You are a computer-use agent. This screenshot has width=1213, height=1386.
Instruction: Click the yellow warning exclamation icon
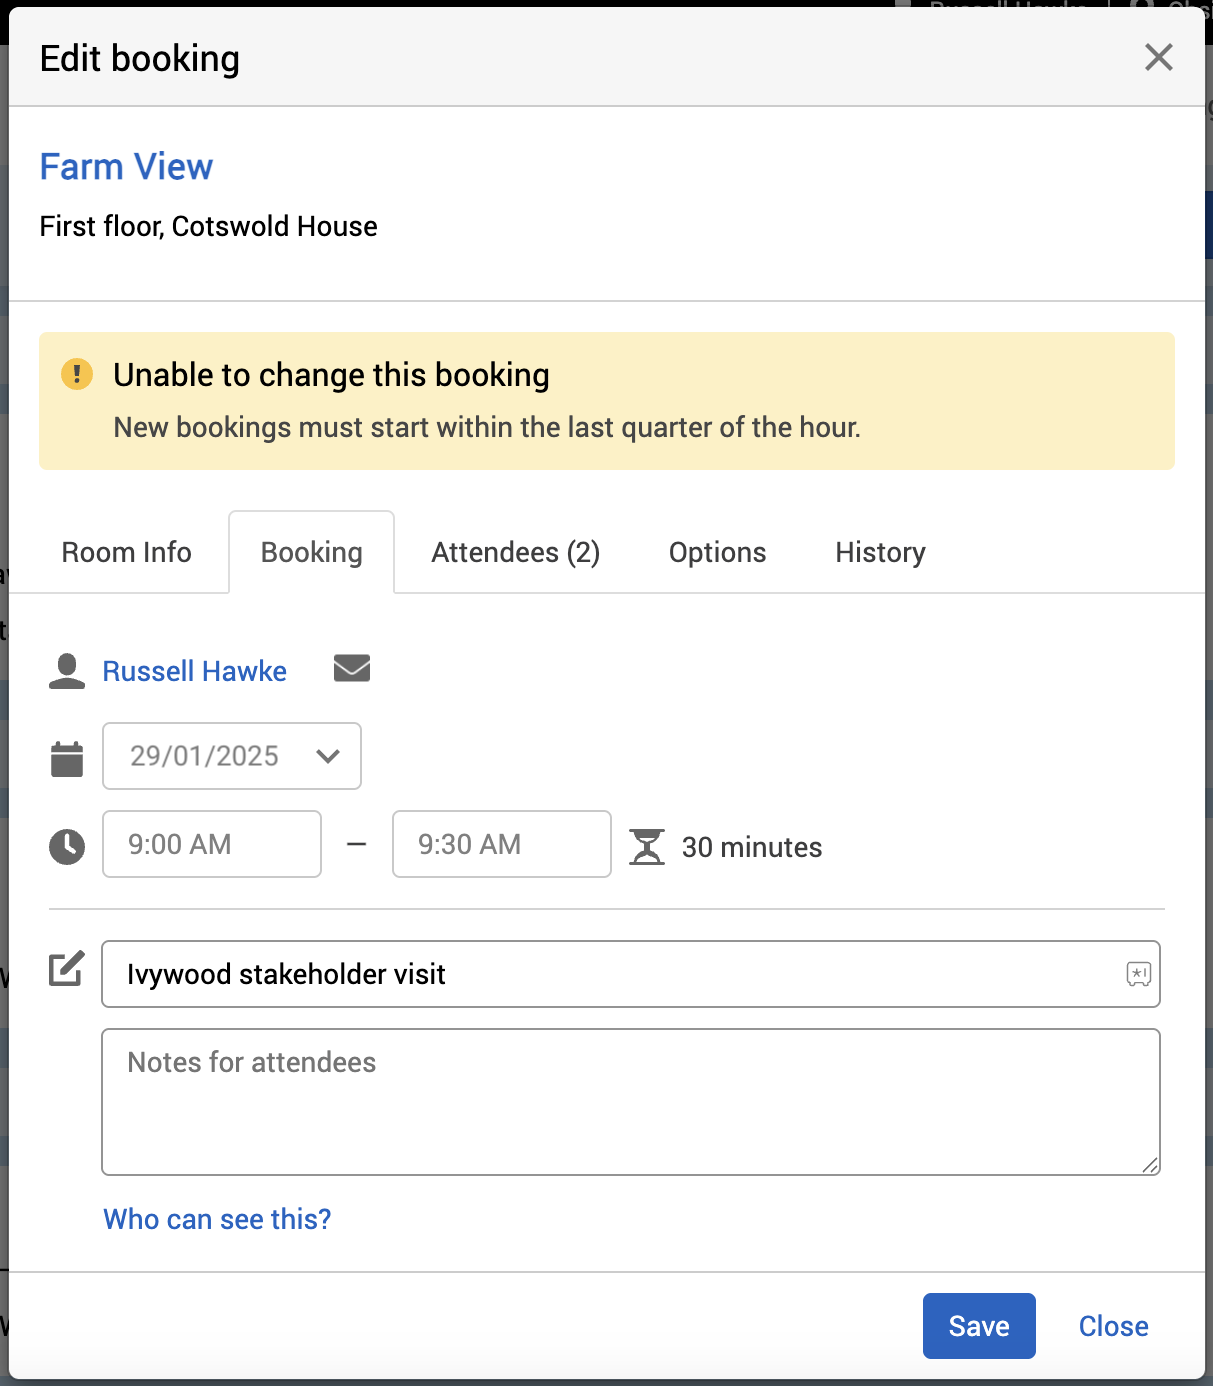click(77, 374)
